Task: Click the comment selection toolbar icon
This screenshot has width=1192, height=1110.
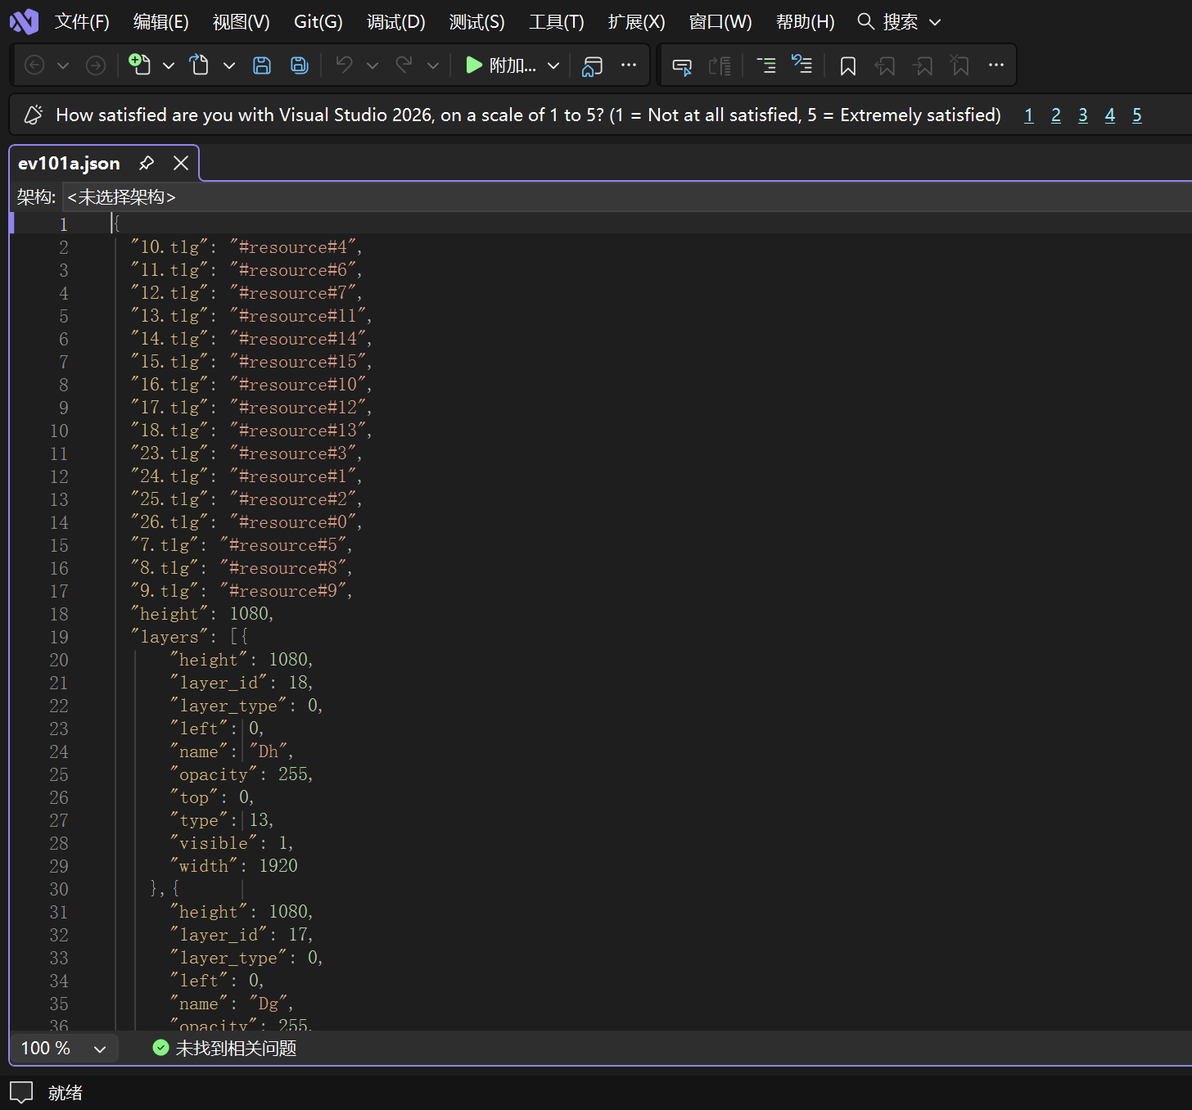Action: tap(682, 66)
